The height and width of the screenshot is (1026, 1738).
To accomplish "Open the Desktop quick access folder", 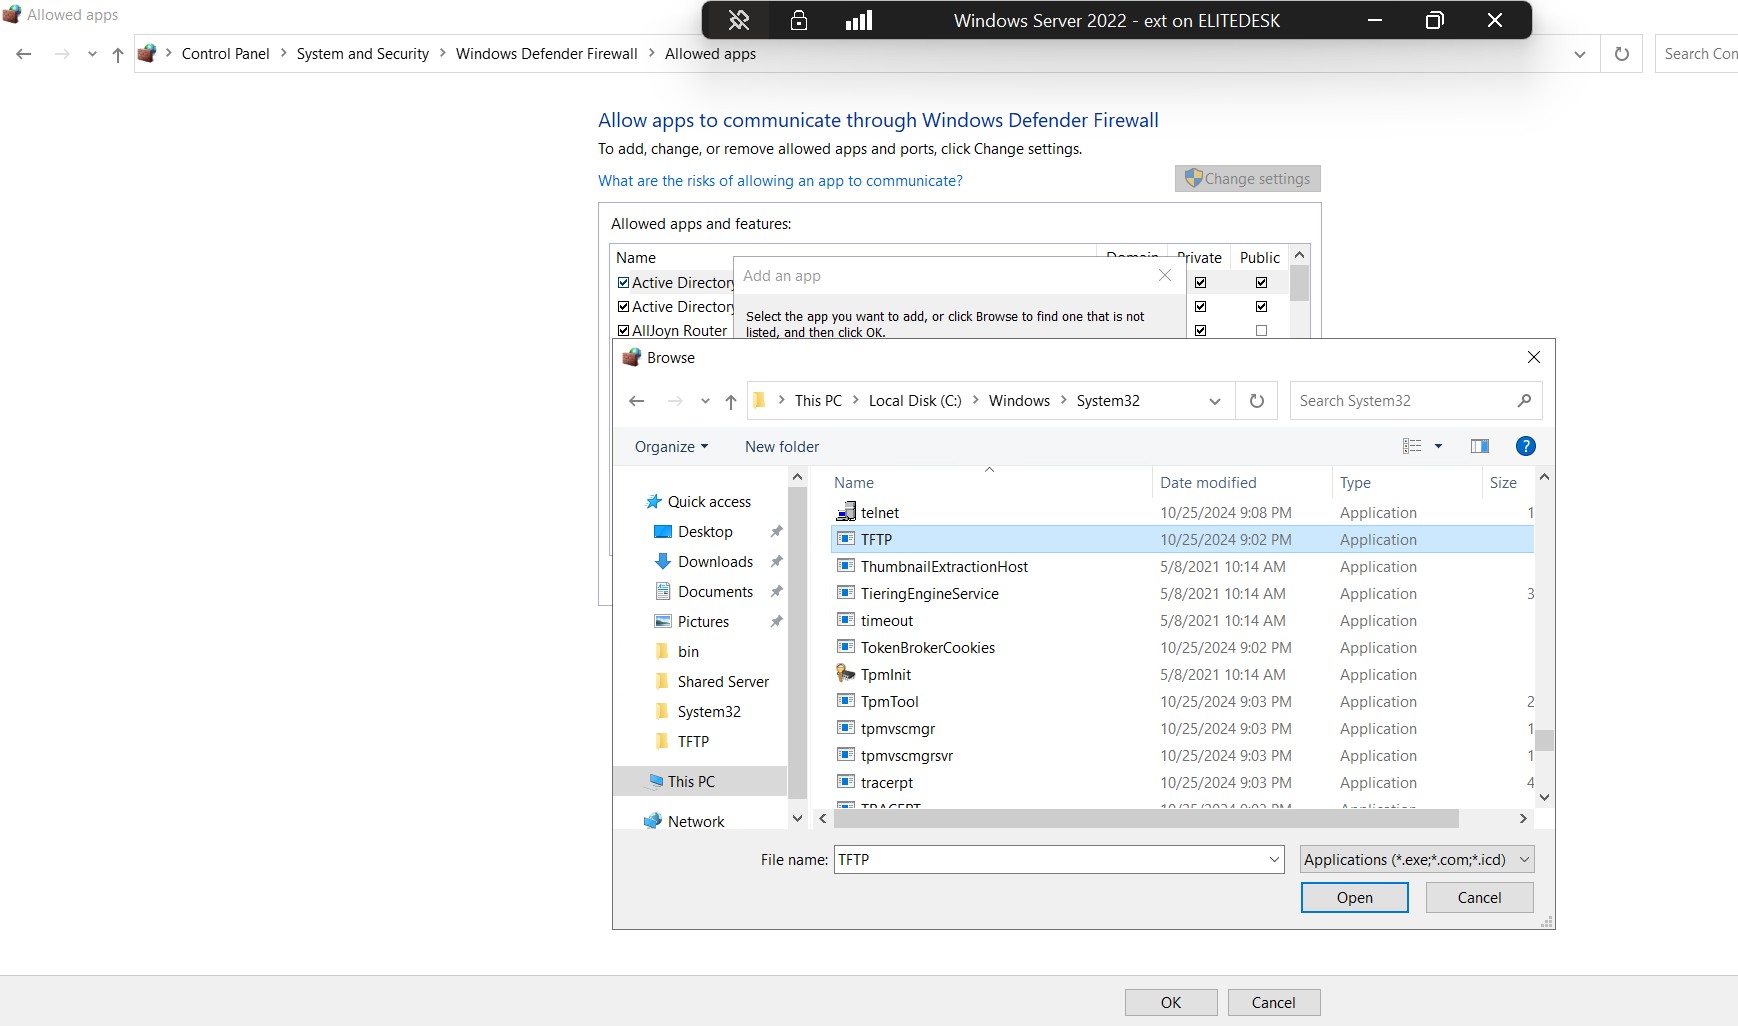I will [705, 532].
